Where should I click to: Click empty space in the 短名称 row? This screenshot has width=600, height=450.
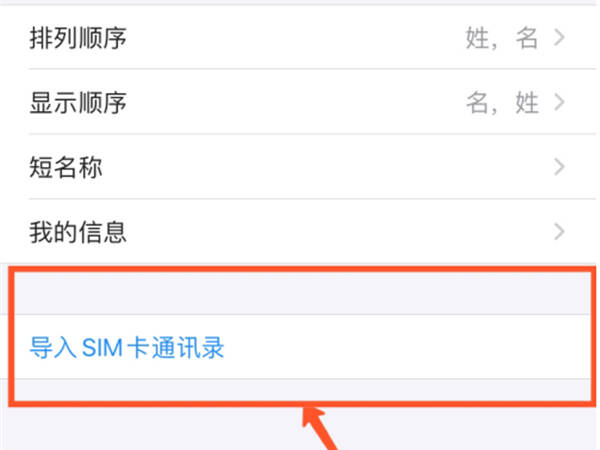325,167
